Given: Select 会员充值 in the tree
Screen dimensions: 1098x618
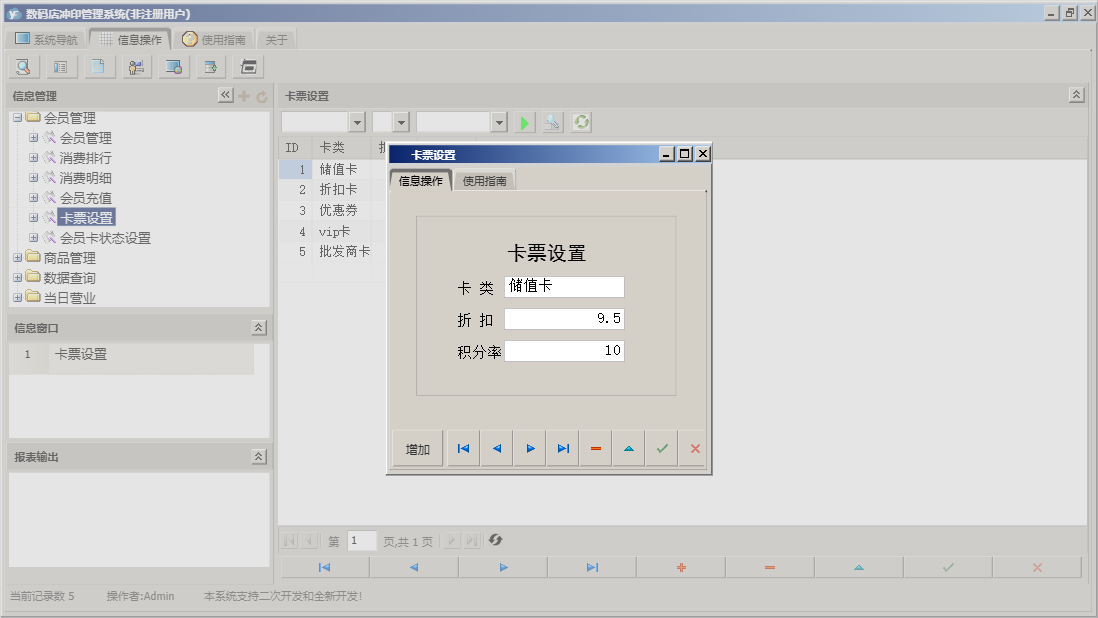Looking at the screenshot, I should pyautogui.click(x=85, y=198).
